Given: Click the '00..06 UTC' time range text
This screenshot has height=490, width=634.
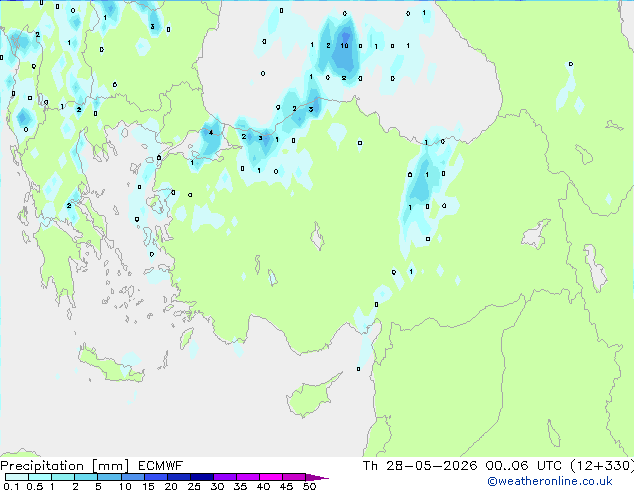Looking at the screenshot, I should tap(524, 466).
